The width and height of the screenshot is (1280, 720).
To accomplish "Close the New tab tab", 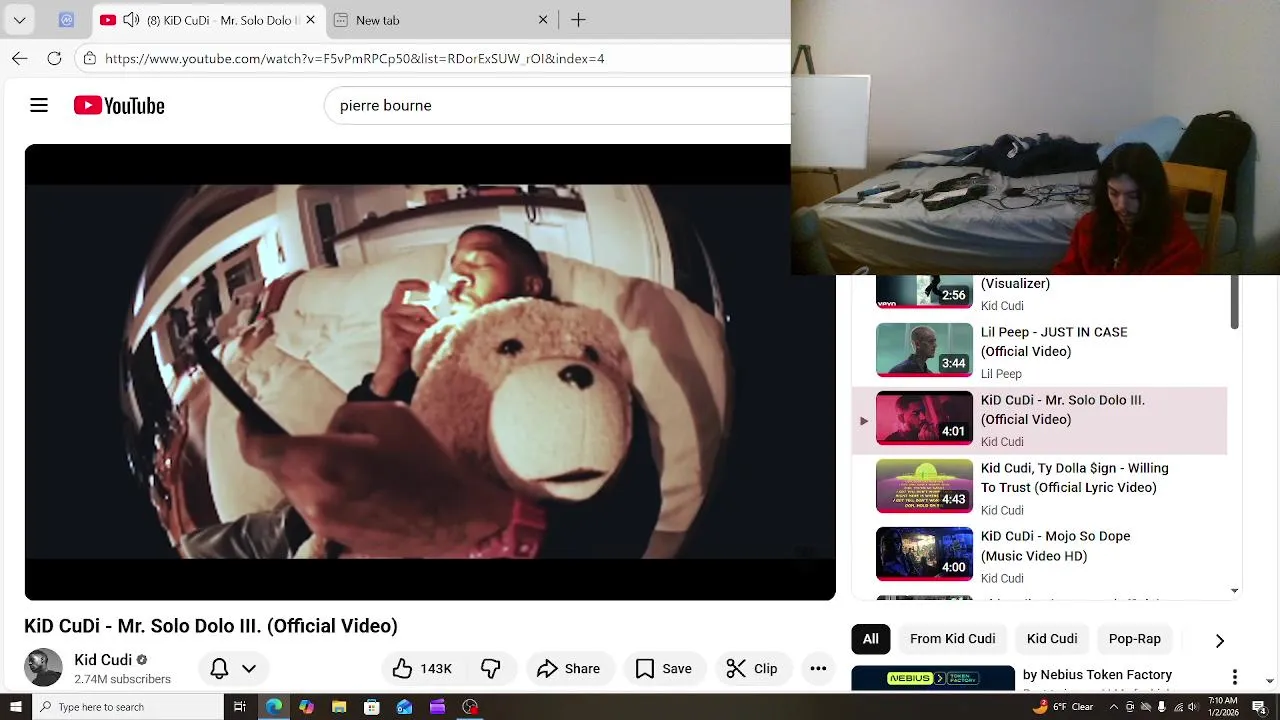I will pos(543,20).
